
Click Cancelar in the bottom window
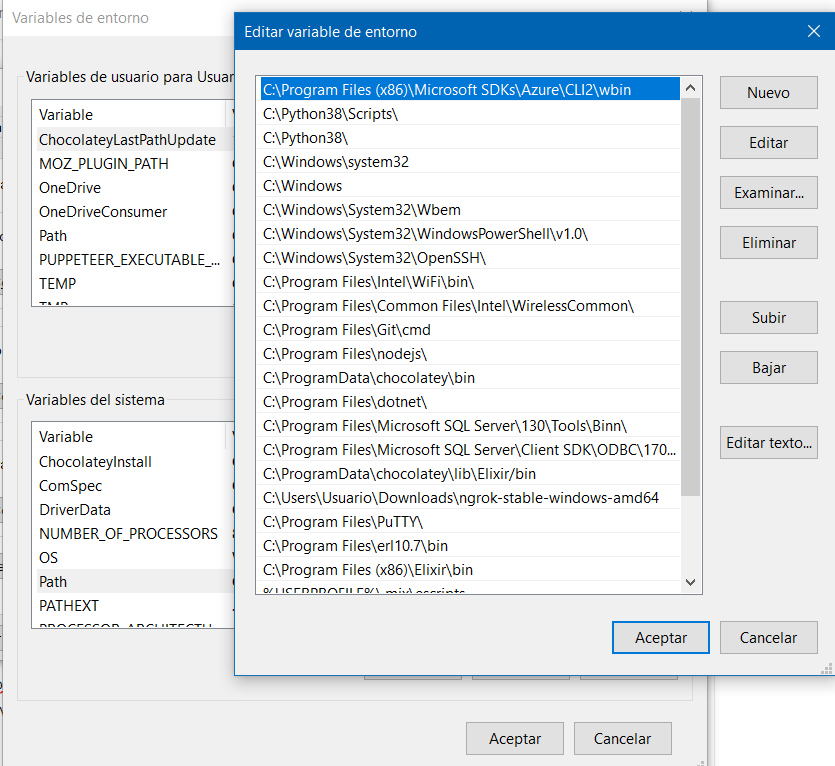point(622,739)
